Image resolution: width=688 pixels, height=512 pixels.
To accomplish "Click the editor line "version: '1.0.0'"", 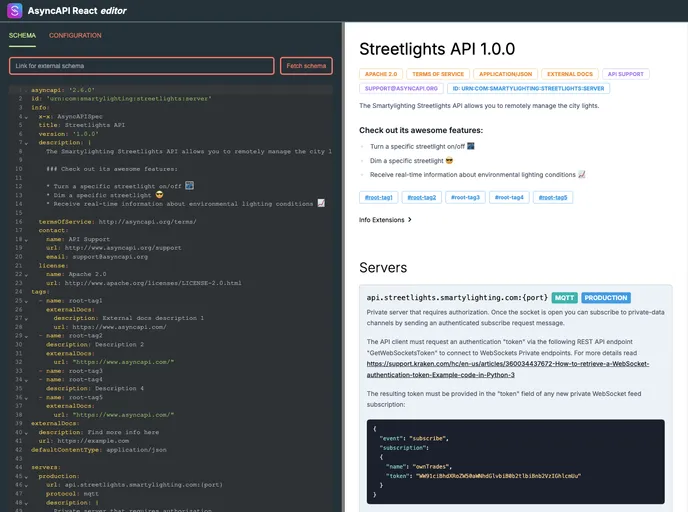I will point(68,134).
